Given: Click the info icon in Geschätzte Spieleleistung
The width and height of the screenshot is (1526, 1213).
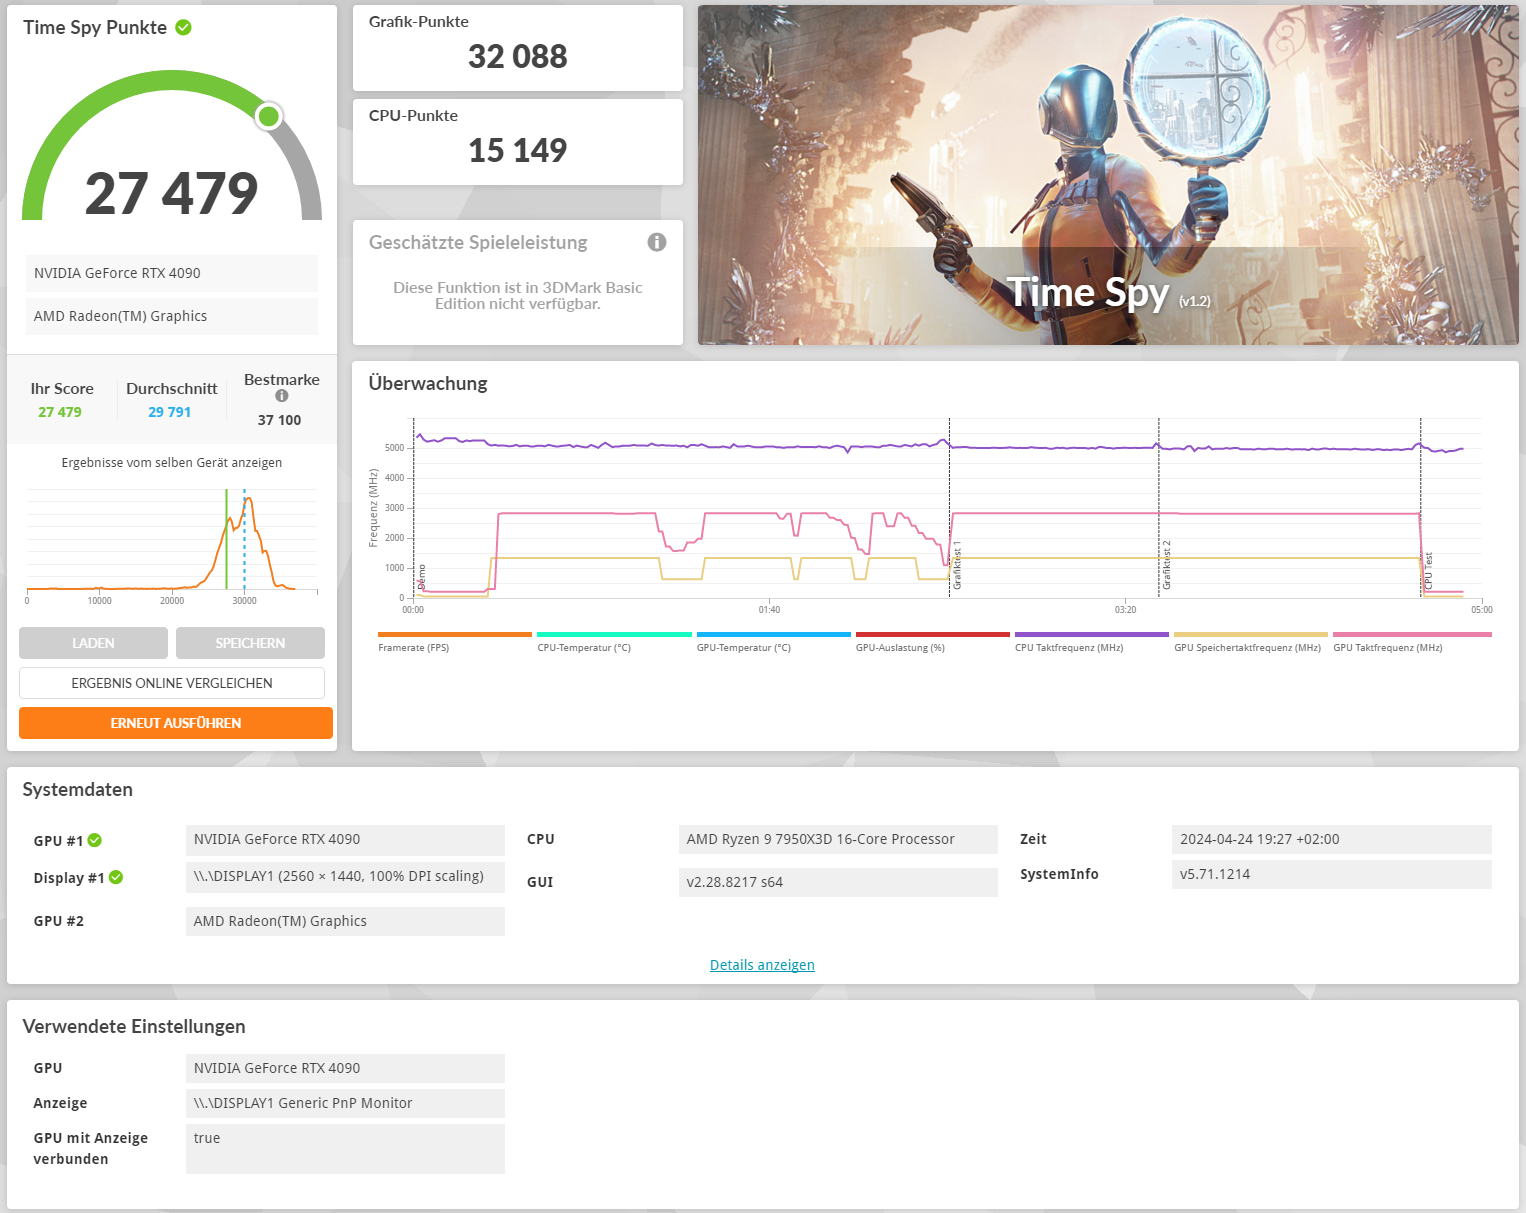Looking at the screenshot, I should coord(657,242).
